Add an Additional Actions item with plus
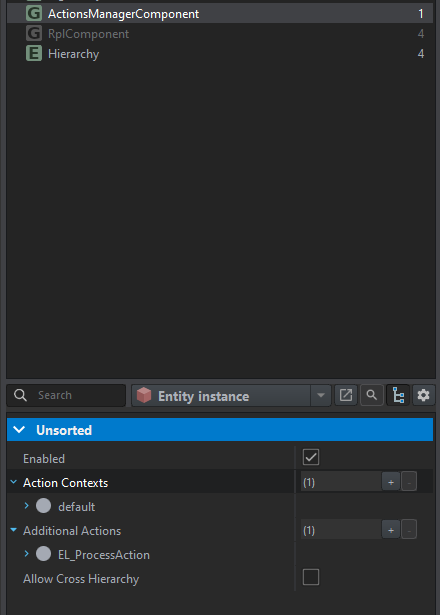 click(x=391, y=530)
